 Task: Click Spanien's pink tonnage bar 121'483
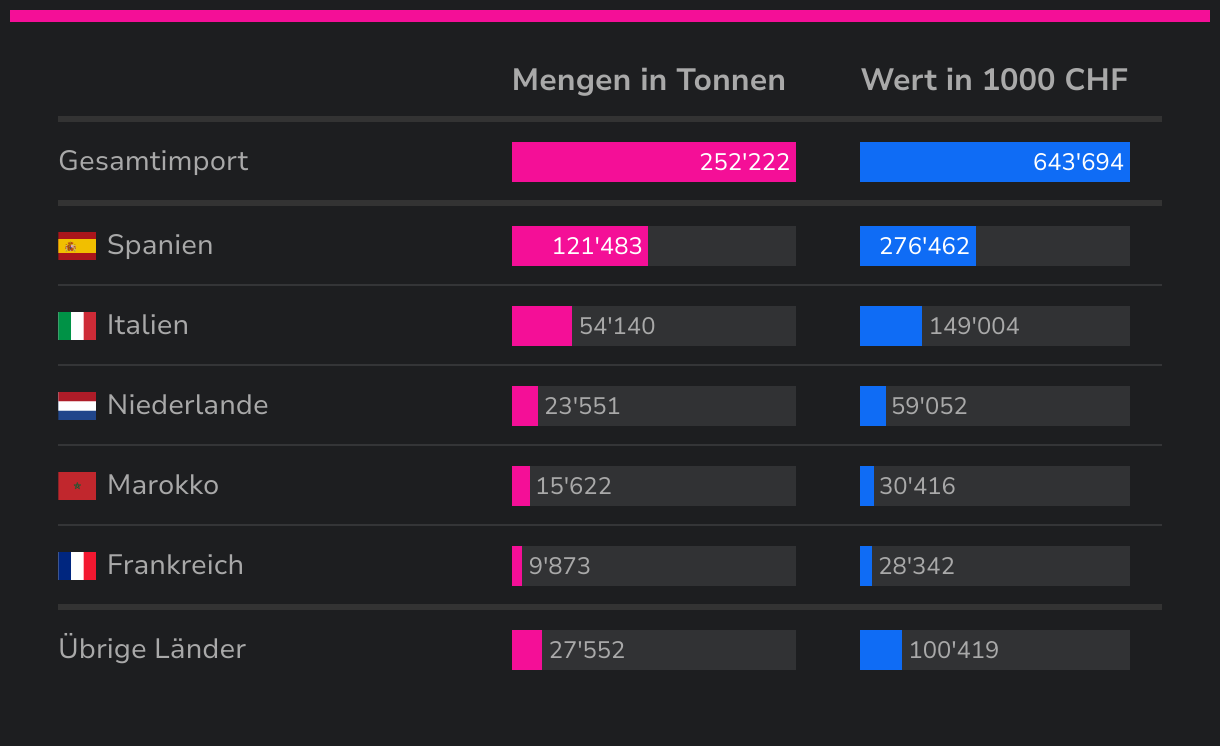pos(580,246)
